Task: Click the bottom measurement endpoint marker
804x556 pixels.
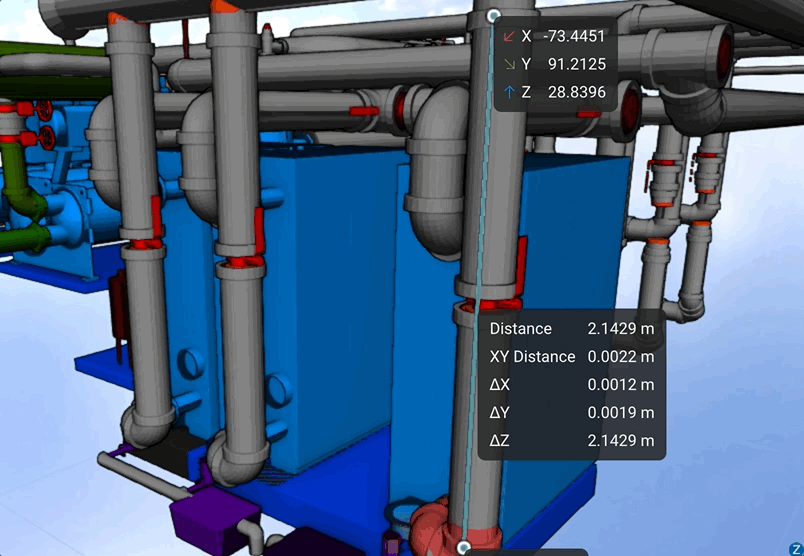Action: point(463,547)
